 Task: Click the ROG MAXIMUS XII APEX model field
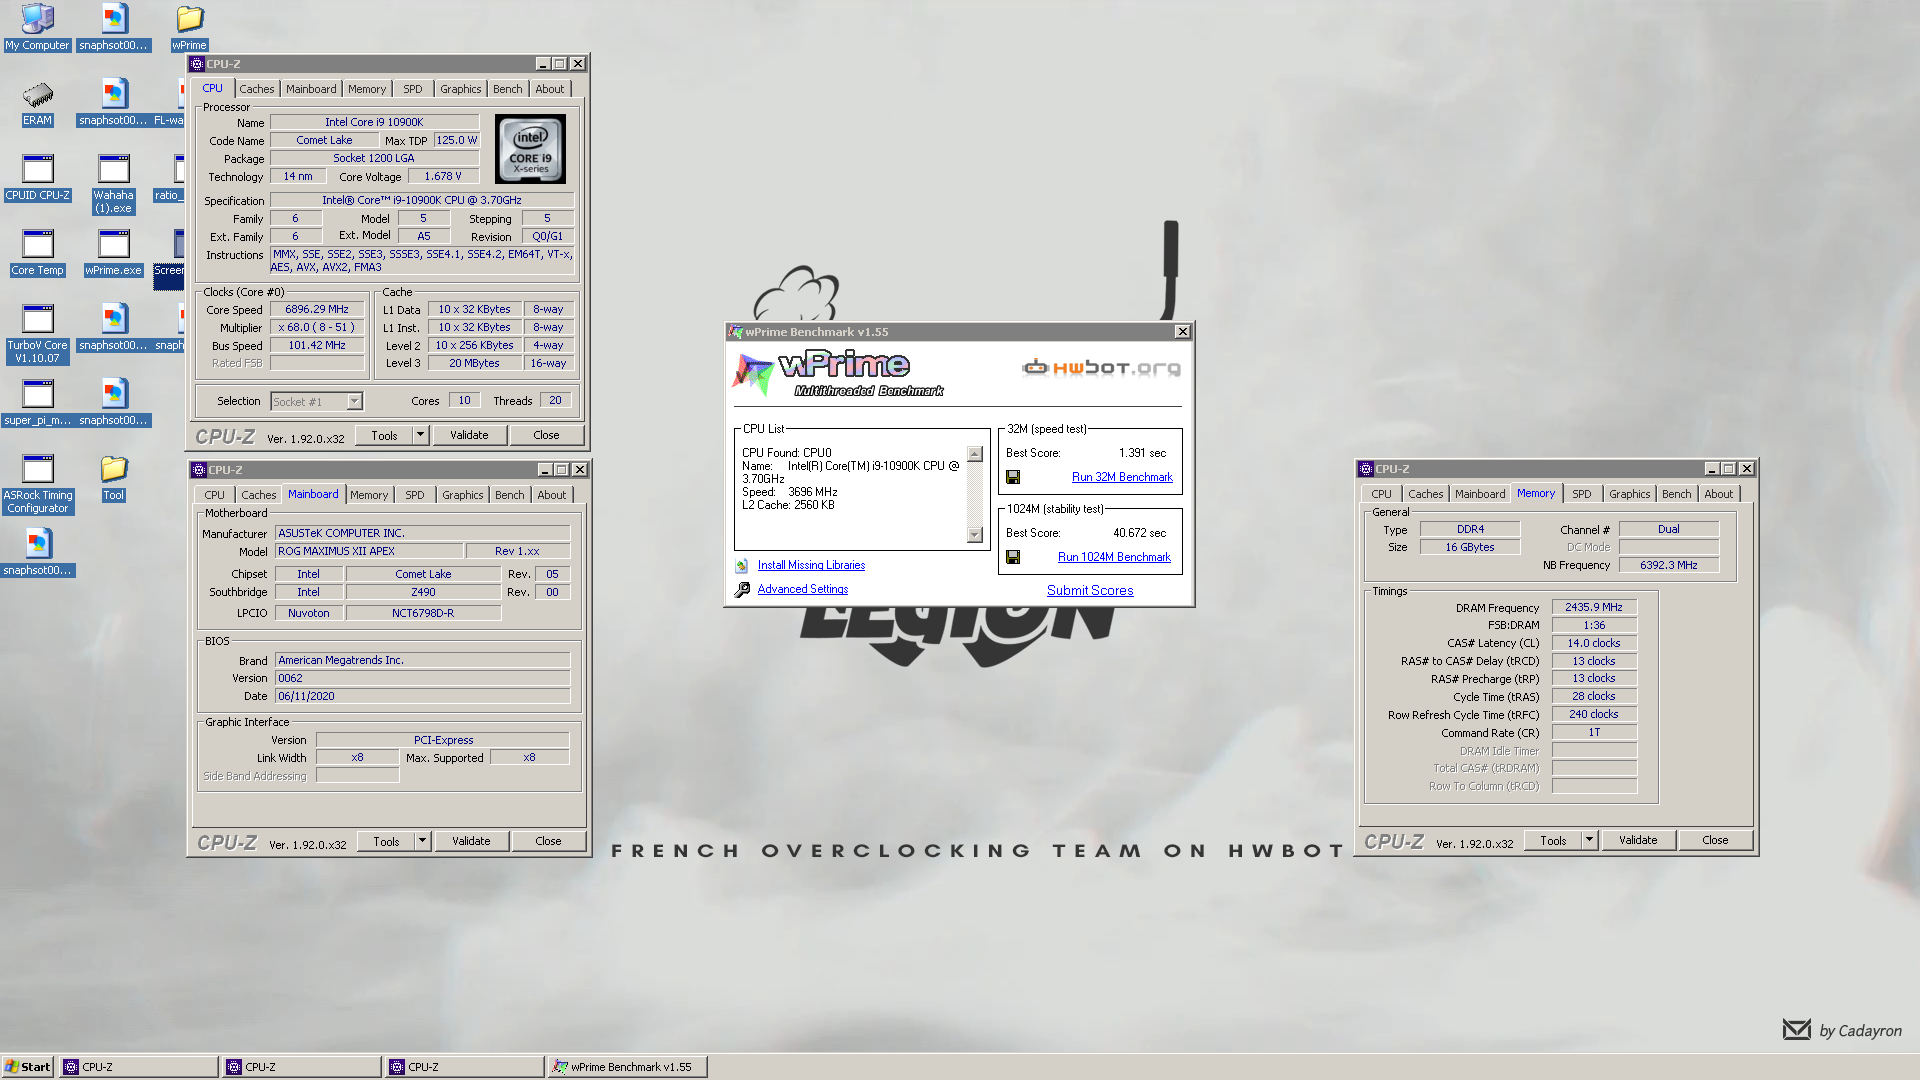point(369,552)
